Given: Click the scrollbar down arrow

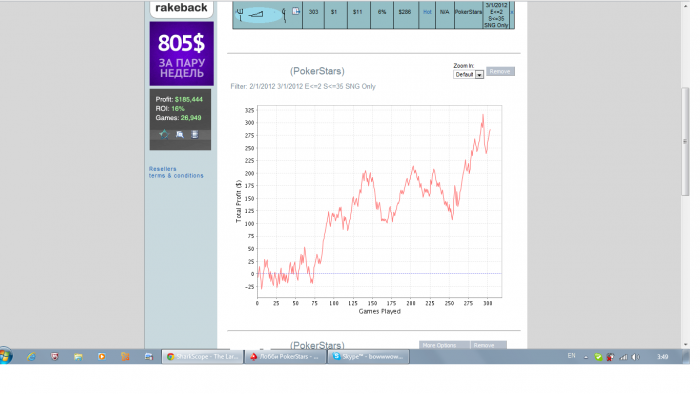Looking at the screenshot, I should pos(685,344).
